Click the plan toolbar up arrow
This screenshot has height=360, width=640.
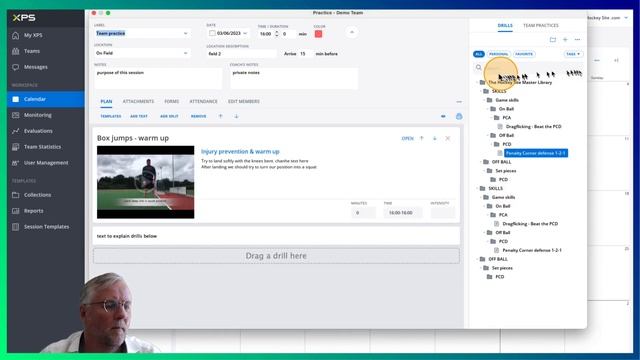tap(220, 116)
